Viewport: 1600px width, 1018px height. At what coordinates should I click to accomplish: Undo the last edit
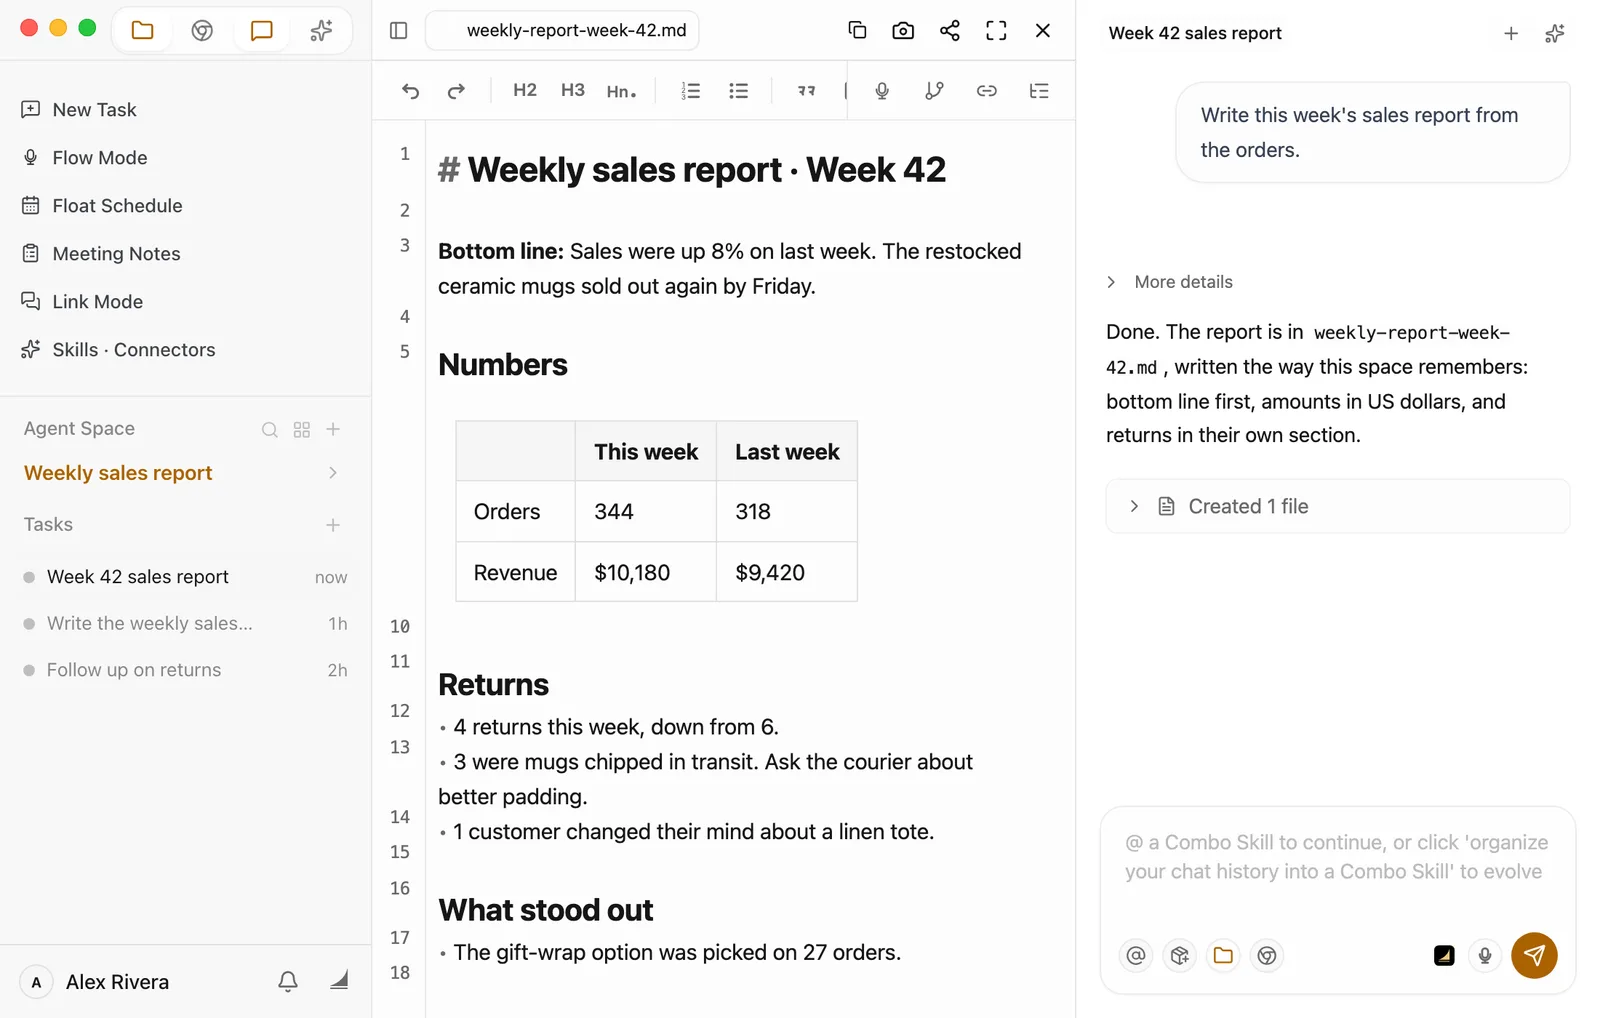click(x=410, y=91)
